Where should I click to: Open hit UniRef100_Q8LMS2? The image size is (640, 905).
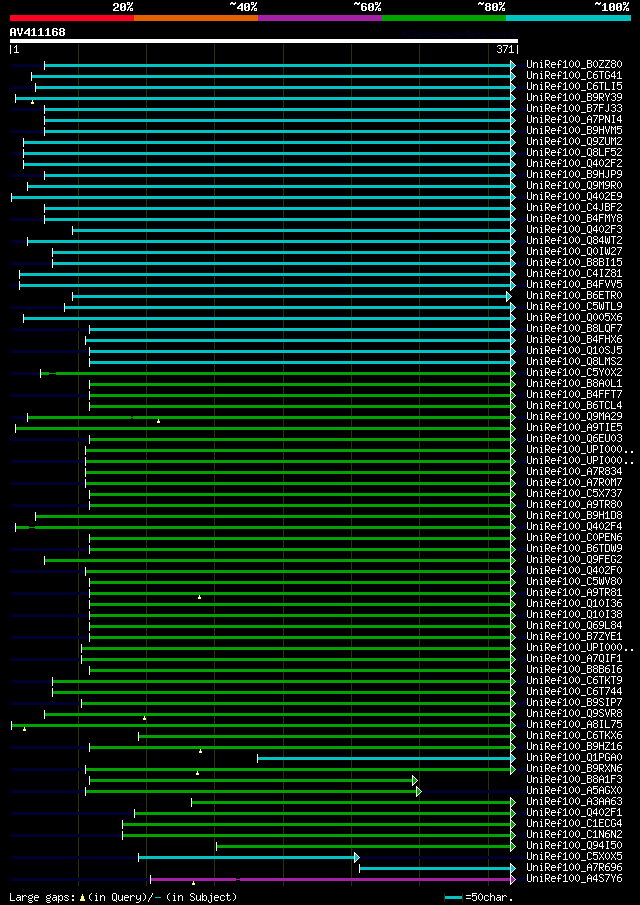pyautogui.click(x=574, y=362)
